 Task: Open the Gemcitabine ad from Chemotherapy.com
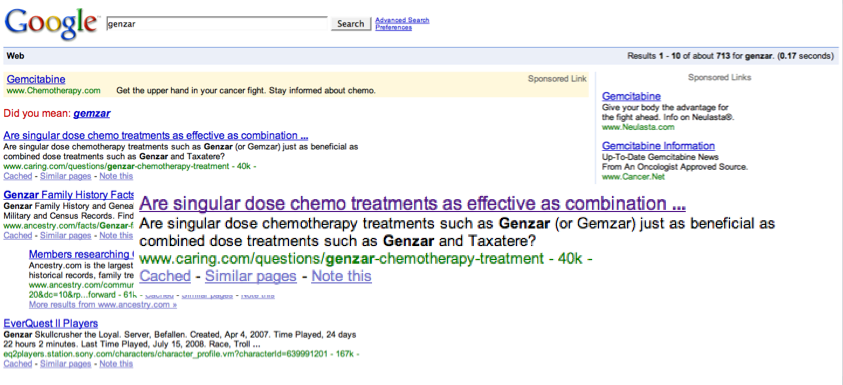pos(36,80)
